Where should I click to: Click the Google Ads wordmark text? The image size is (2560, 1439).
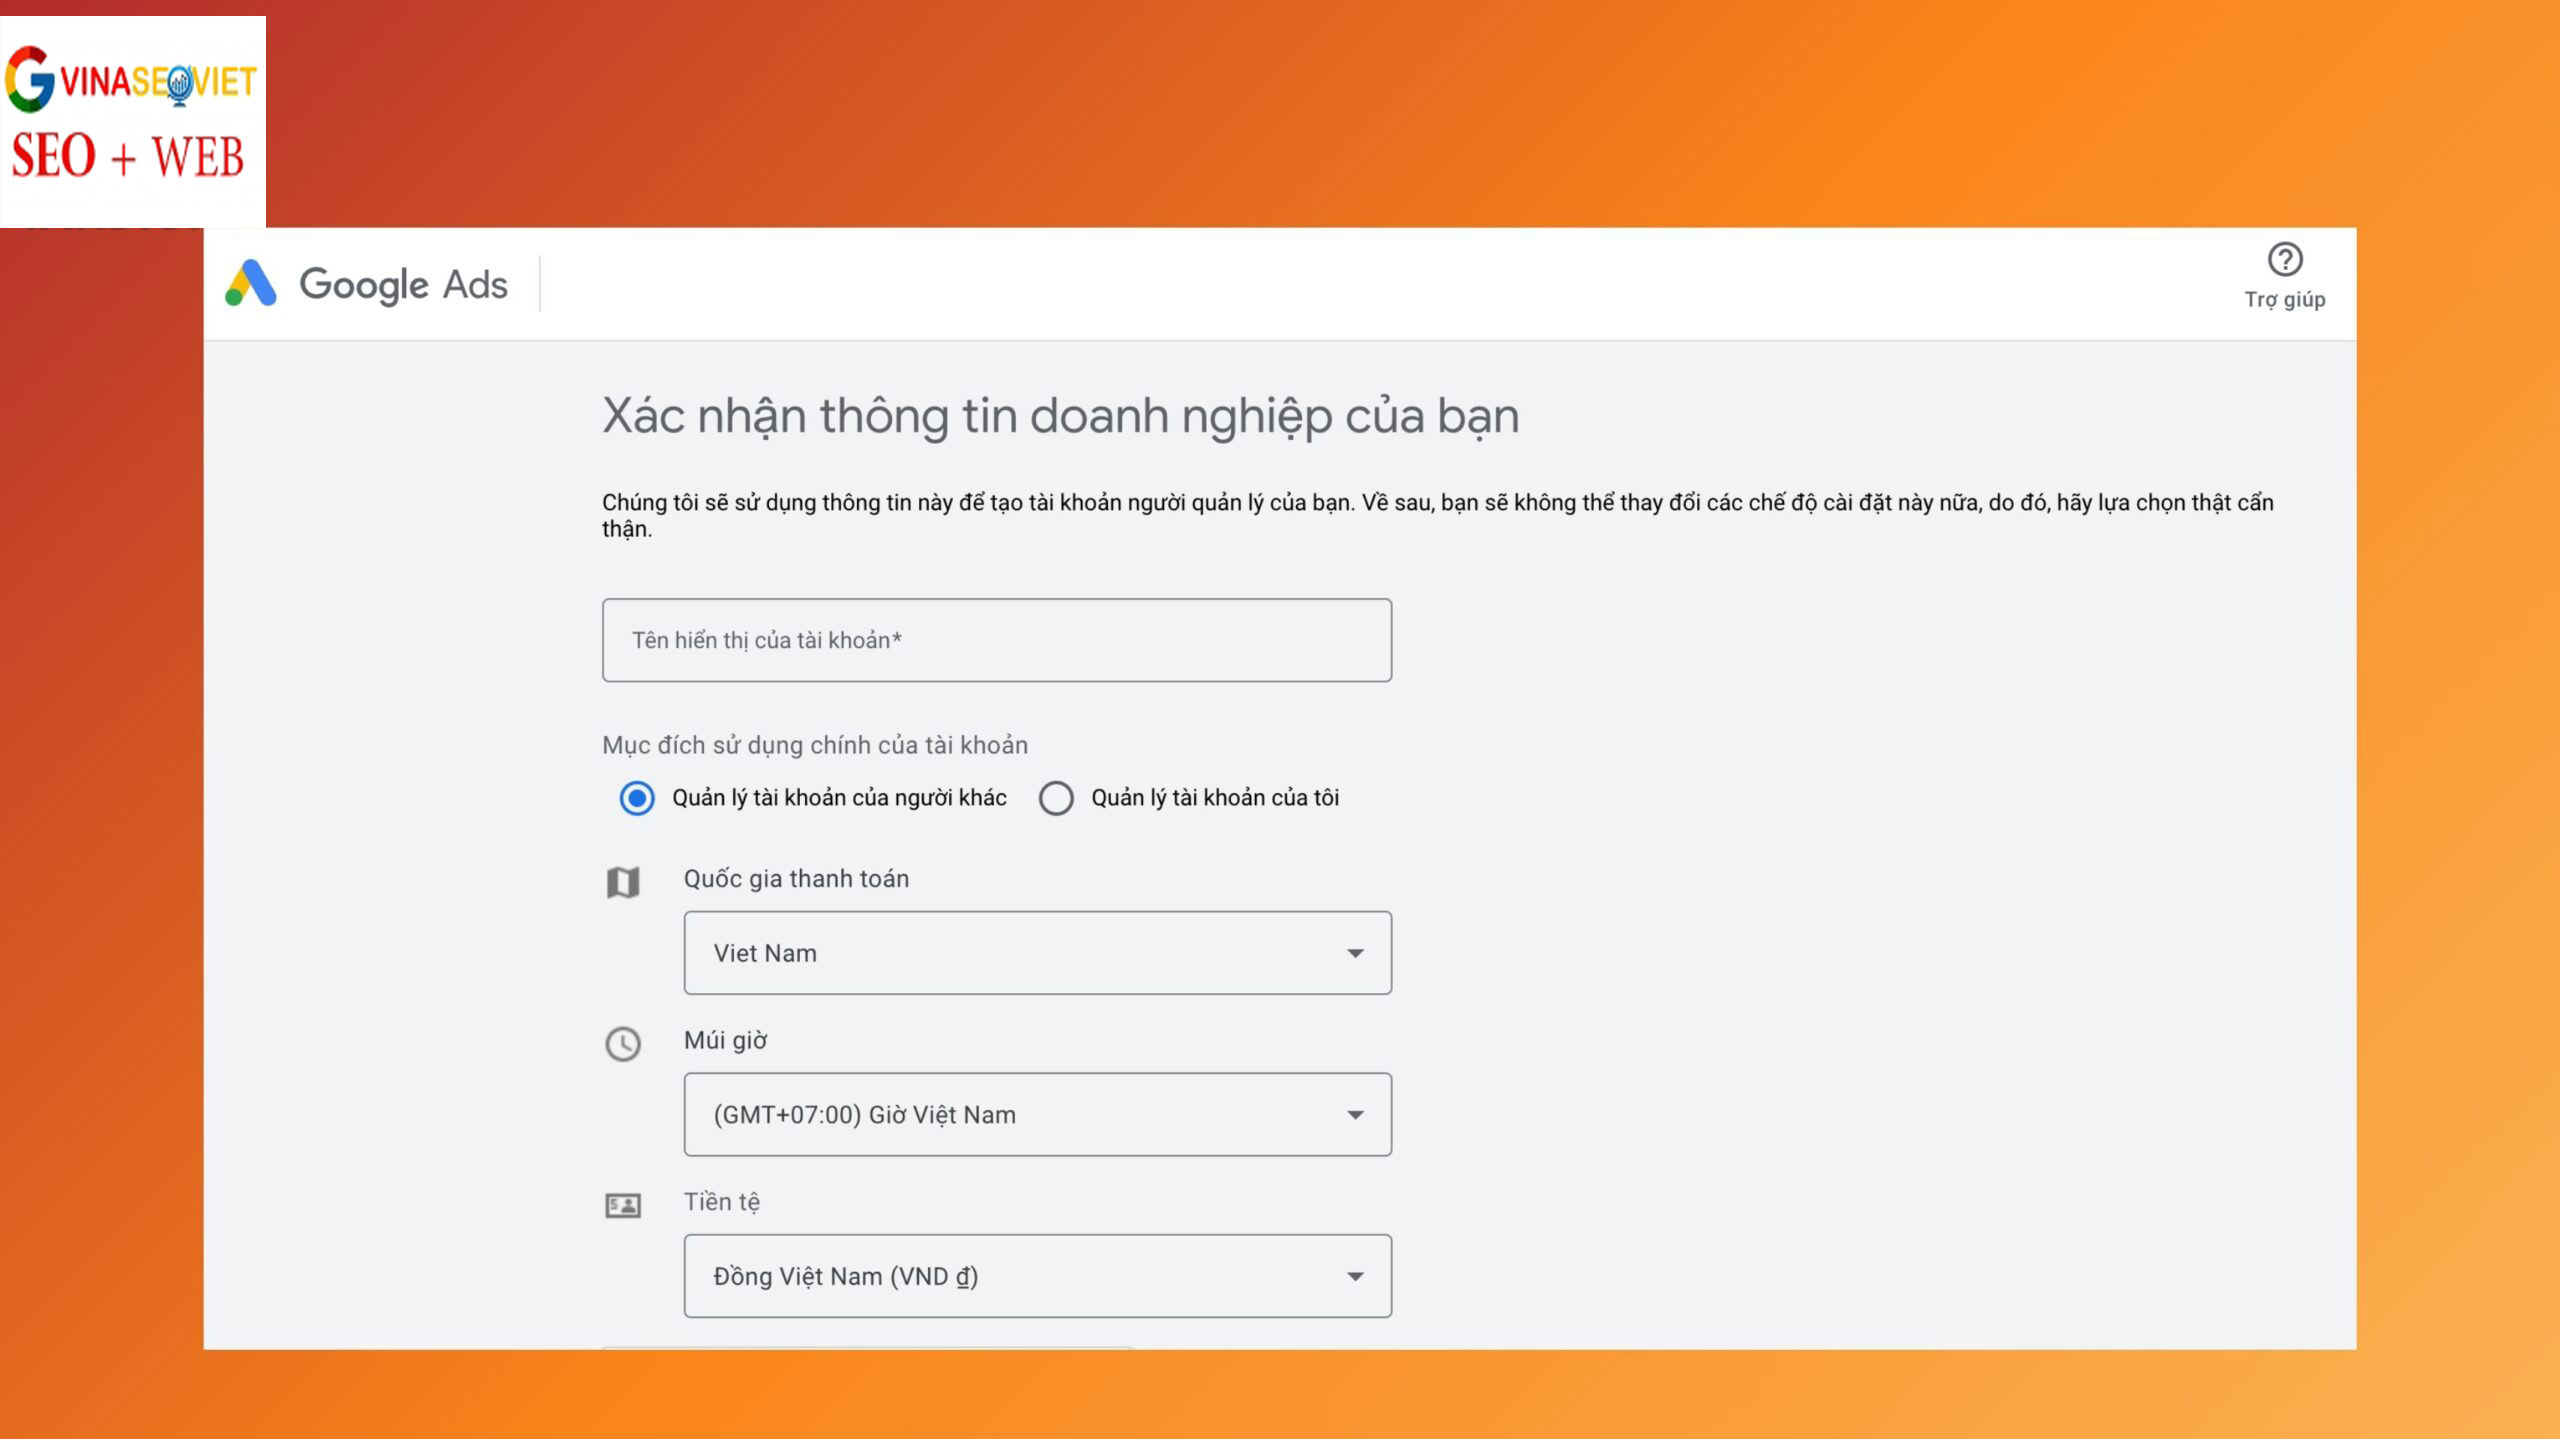[403, 285]
